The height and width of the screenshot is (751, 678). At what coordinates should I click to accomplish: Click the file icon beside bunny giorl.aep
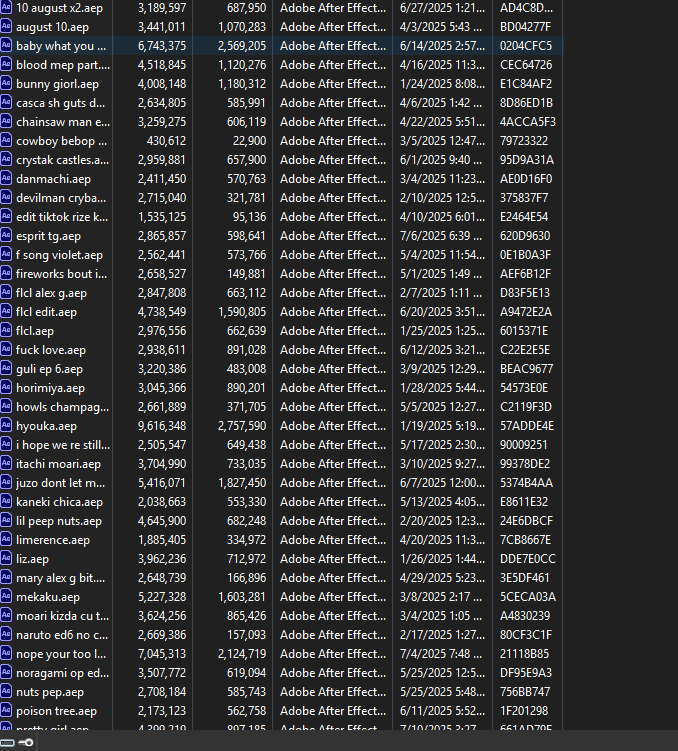point(6,83)
